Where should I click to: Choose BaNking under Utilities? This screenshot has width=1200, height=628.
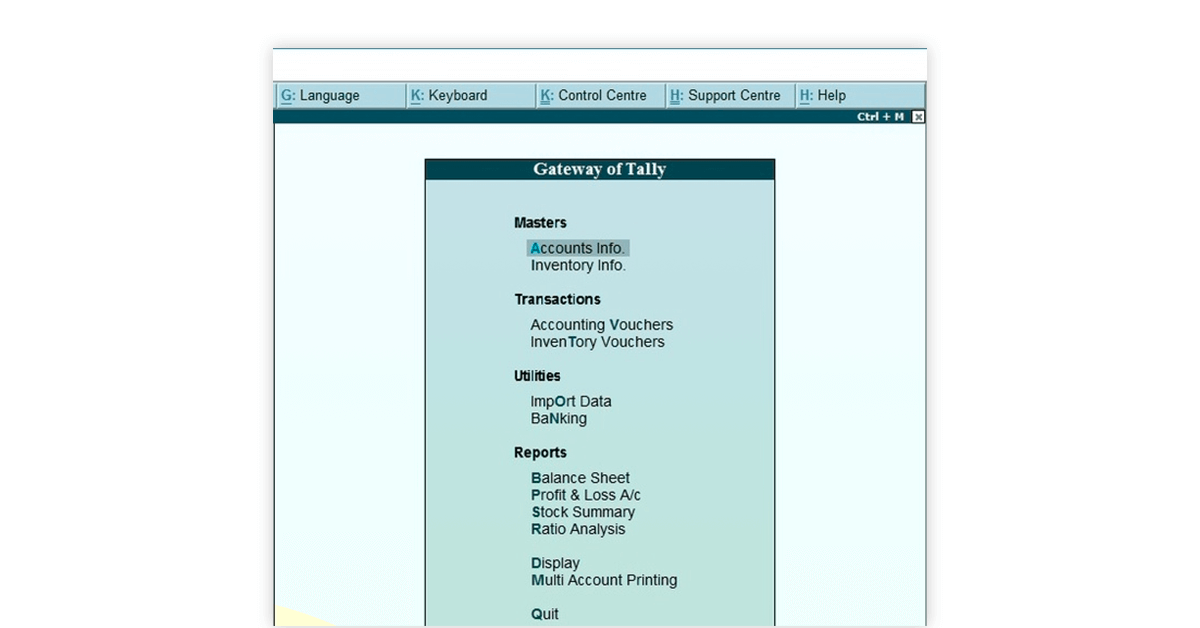pyautogui.click(x=558, y=419)
